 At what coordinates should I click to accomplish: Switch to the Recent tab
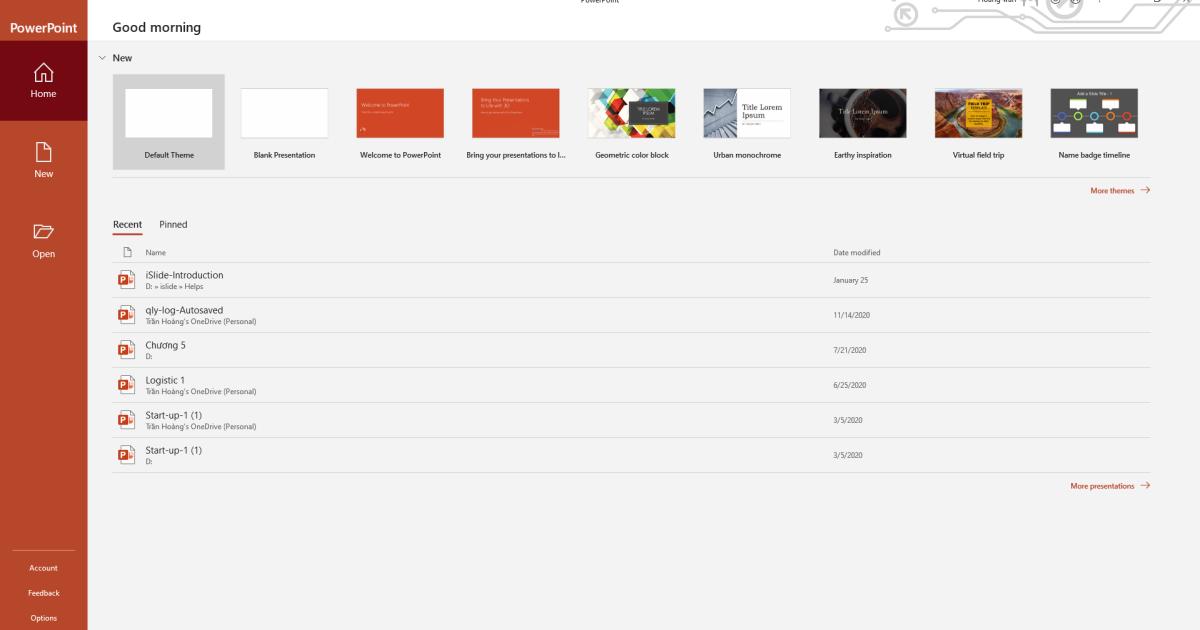pos(127,225)
